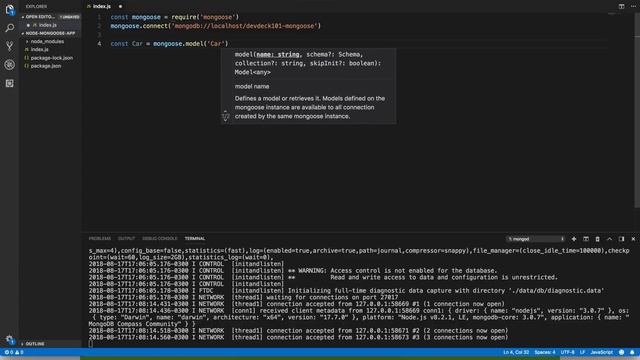Click the '1 UNSAVED' badge
The height and width of the screenshot is (360, 640).
69,17
